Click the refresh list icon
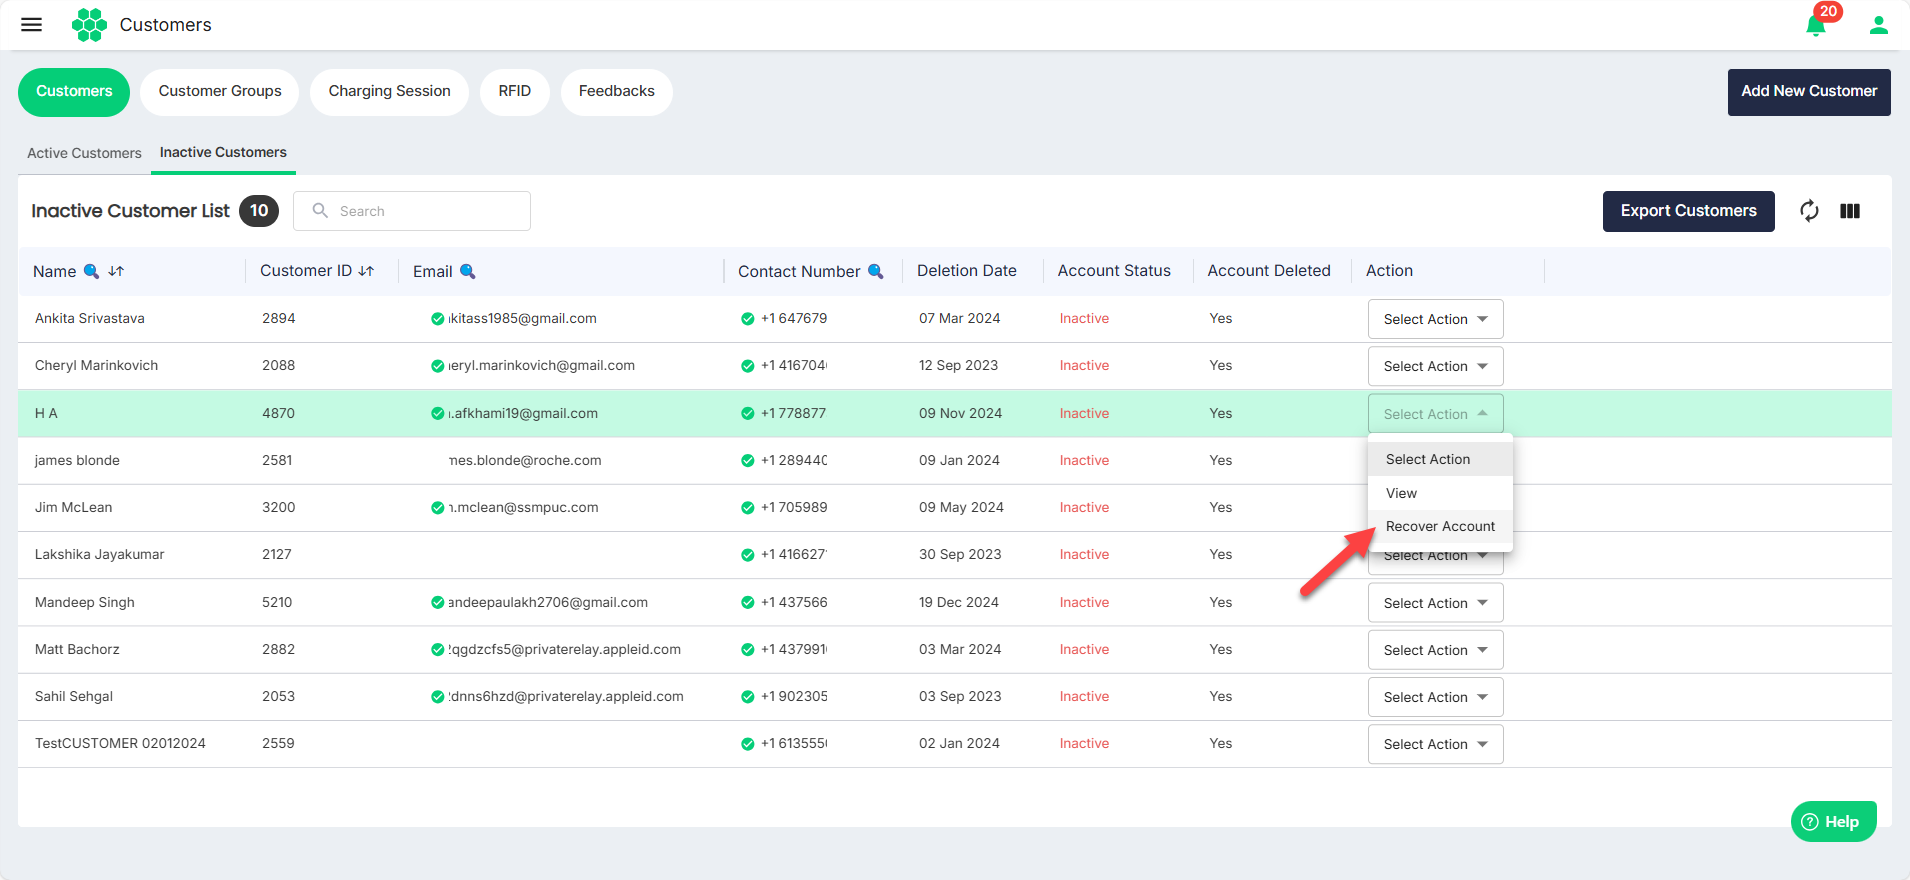The height and width of the screenshot is (880, 1910). [x=1809, y=211]
